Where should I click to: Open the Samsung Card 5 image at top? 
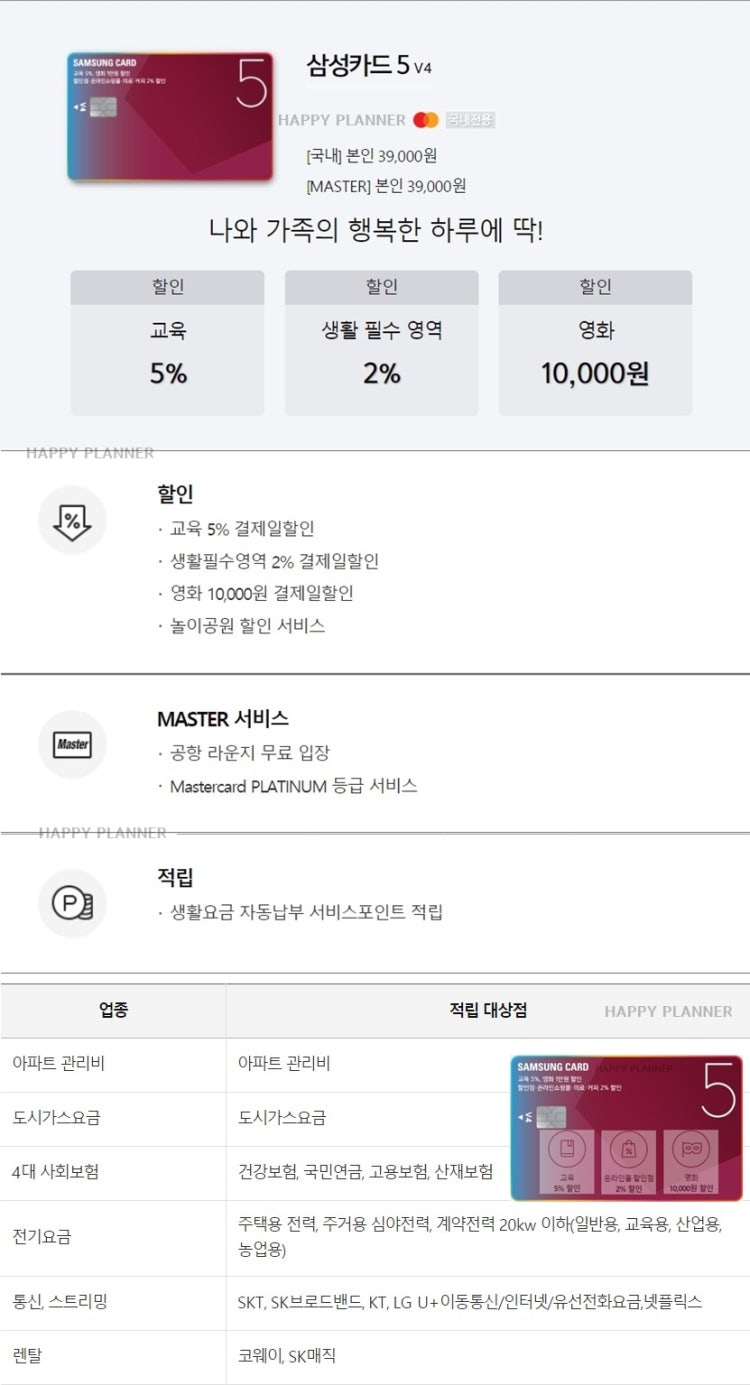click(x=170, y=118)
